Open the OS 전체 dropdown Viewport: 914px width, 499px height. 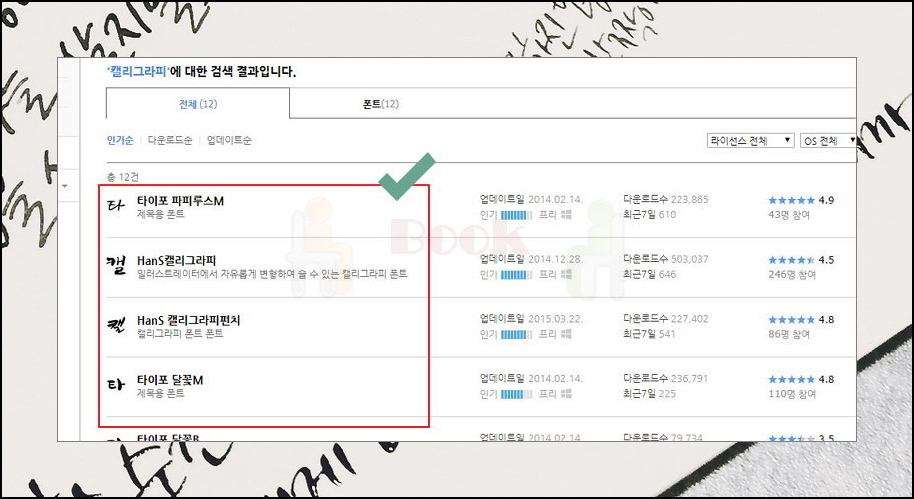coord(828,140)
